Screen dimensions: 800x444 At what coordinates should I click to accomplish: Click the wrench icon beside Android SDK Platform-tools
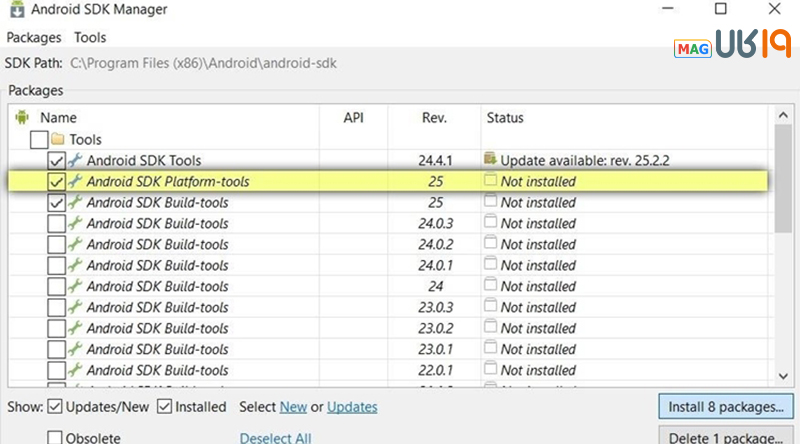pos(75,182)
